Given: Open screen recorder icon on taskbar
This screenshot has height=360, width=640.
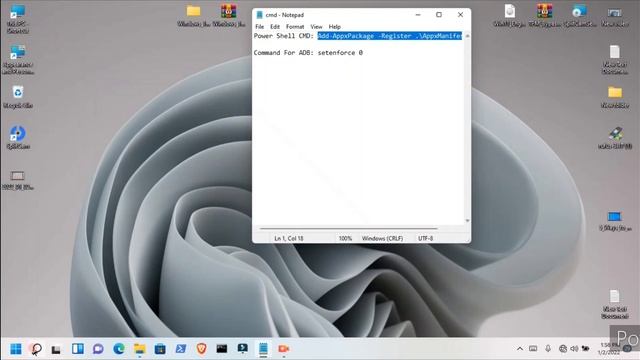Looking at the screenshot, I should pyautogui.click(x=284, y=349).
